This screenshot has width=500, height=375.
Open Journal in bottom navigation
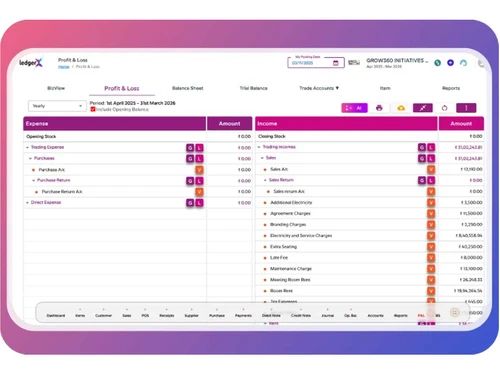[x=327, y=315]
